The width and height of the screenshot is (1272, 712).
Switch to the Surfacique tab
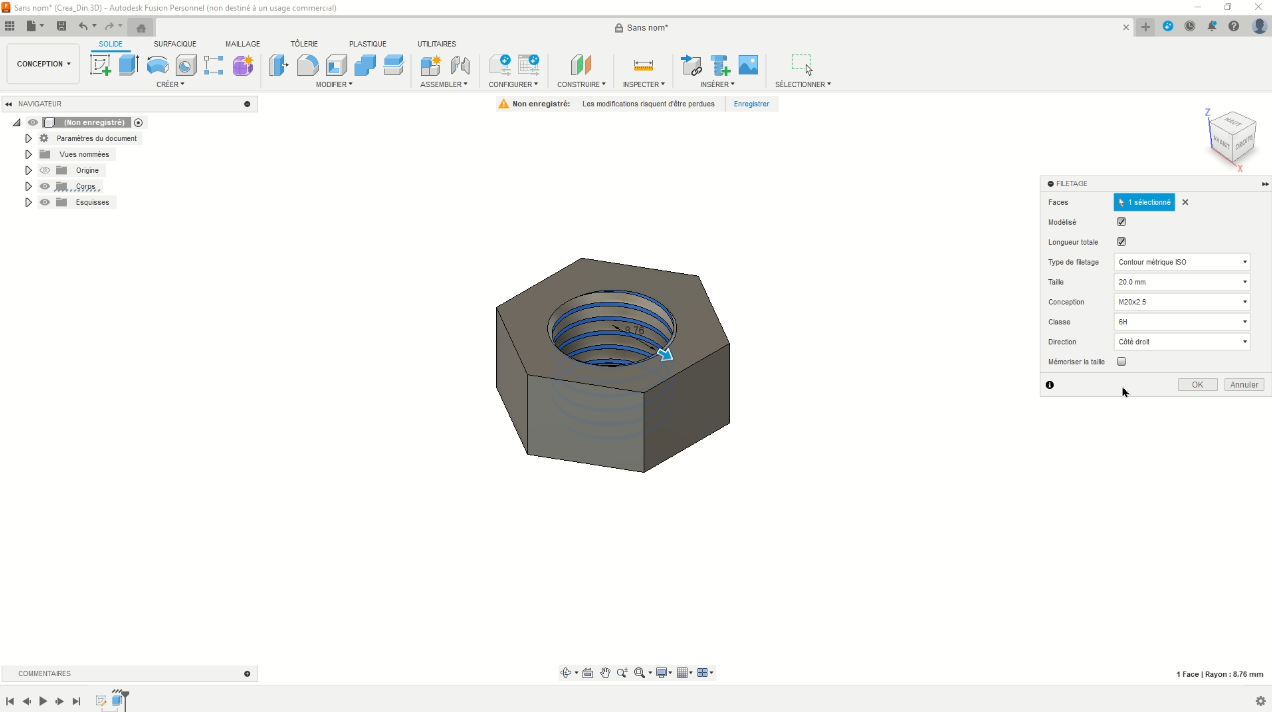[175, 44]
